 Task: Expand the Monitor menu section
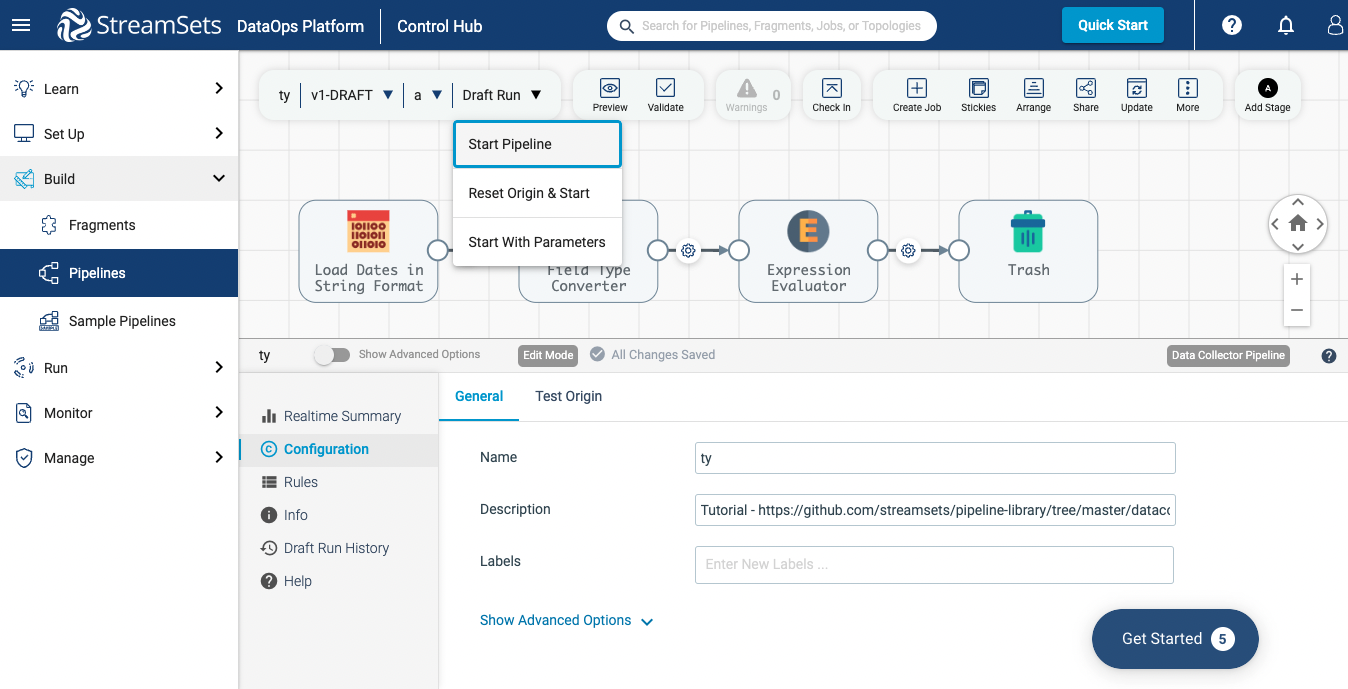point(119,413)
